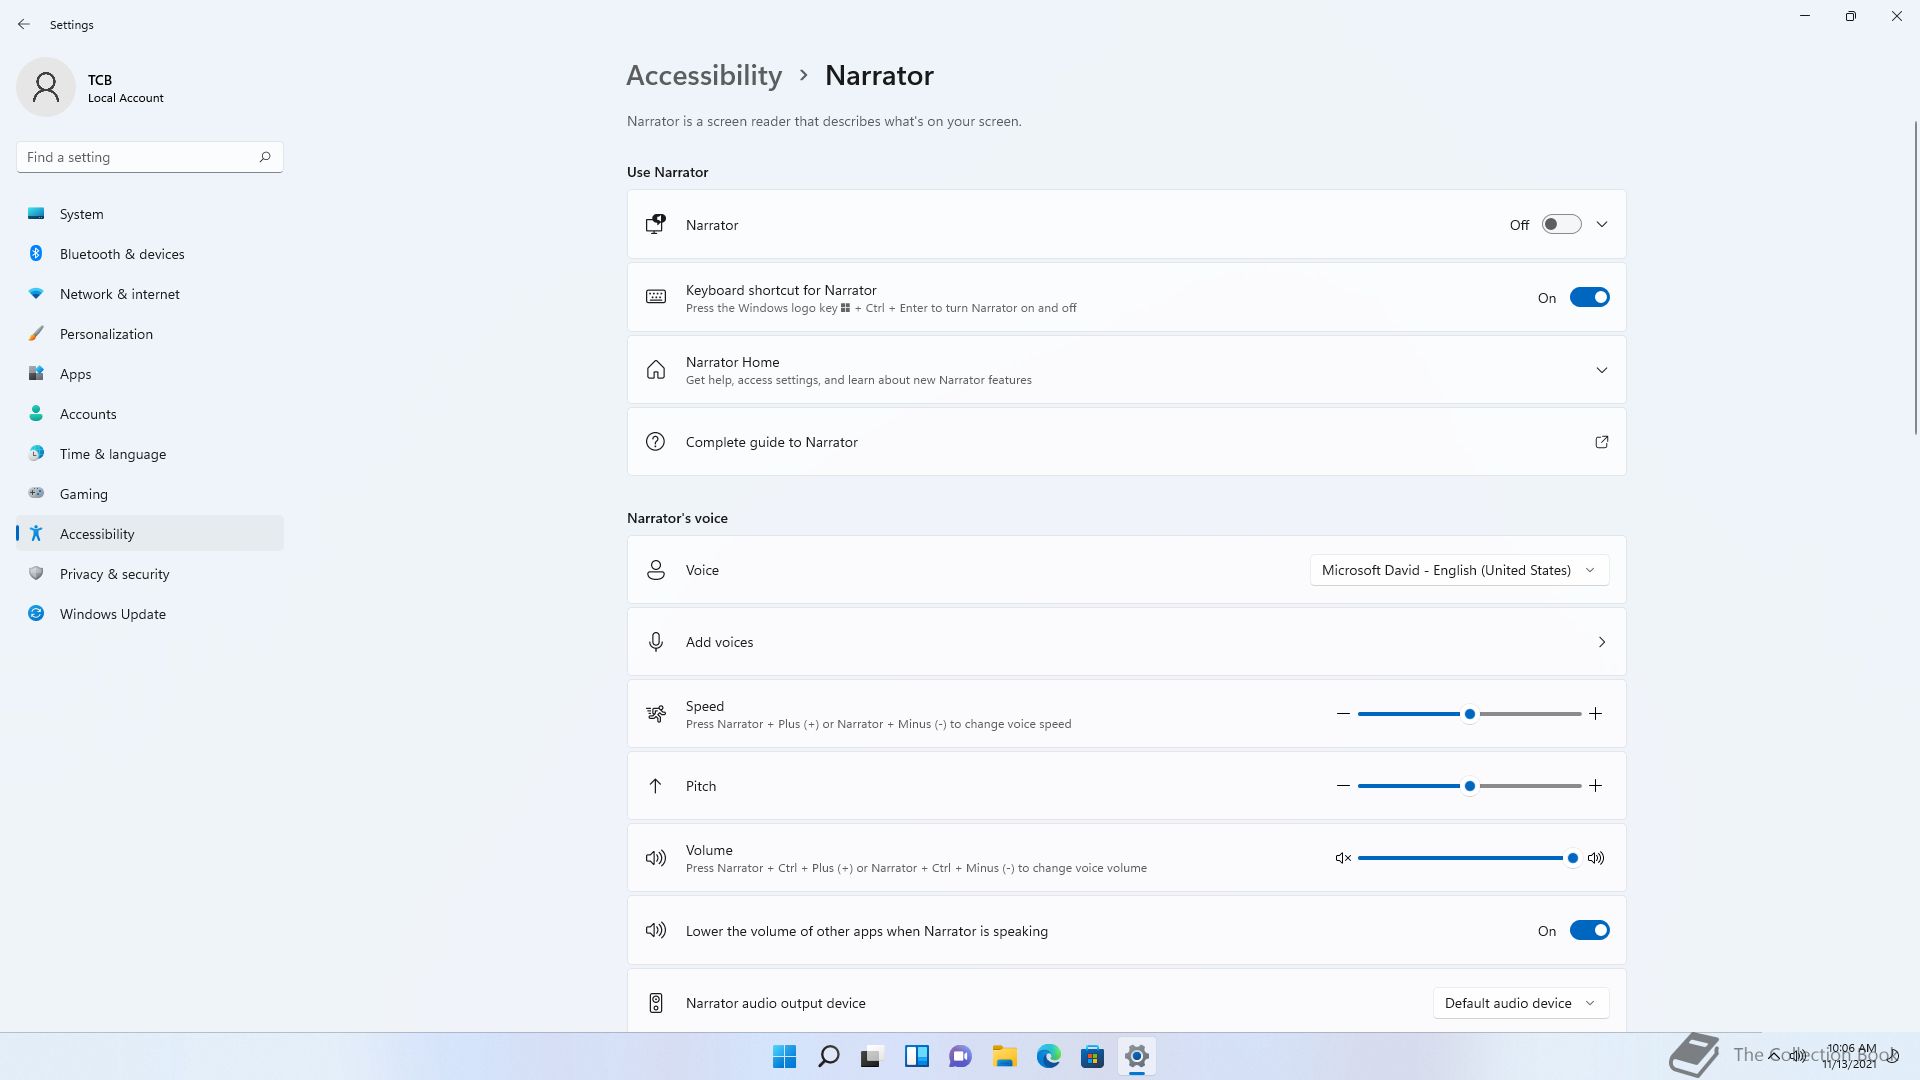The height and width of the screenshot is (1080, 1920).
Task: Open Time & language settings
Action: click(x=150, y=454)
